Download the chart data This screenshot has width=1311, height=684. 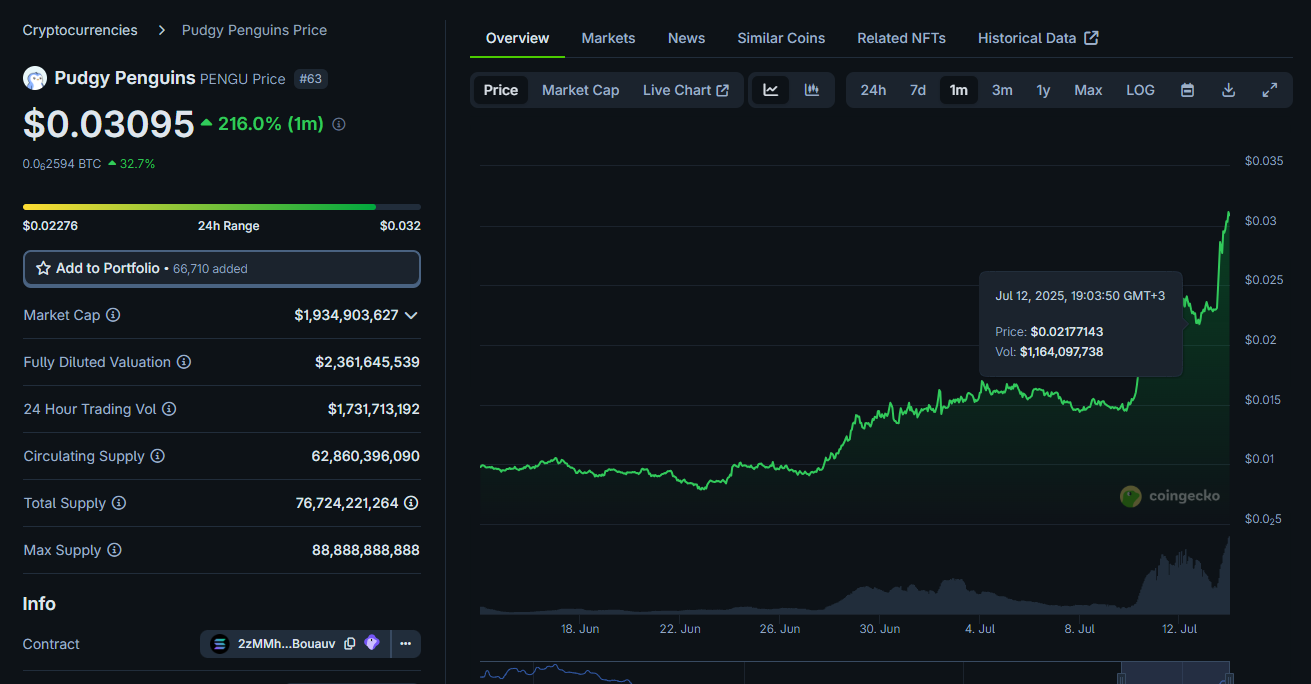tap(1228, 90)
